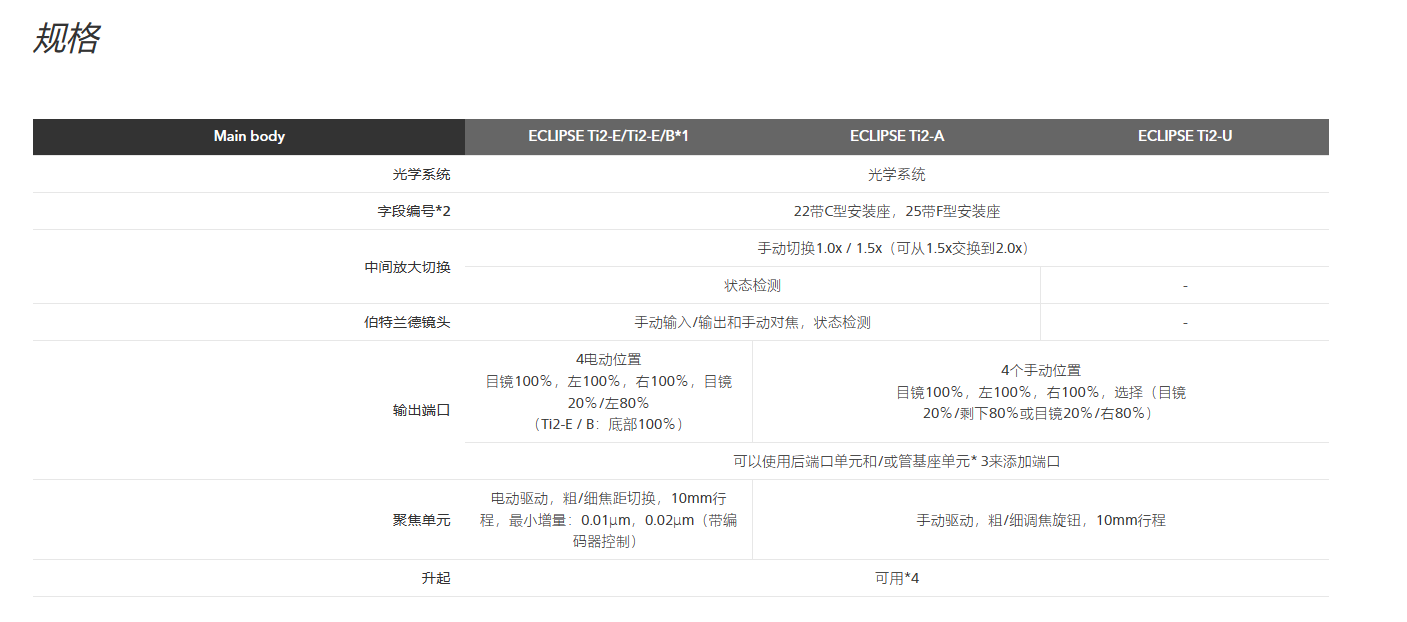
Task: Click the 聚焦单元 row label
Action: pos(421,520)
